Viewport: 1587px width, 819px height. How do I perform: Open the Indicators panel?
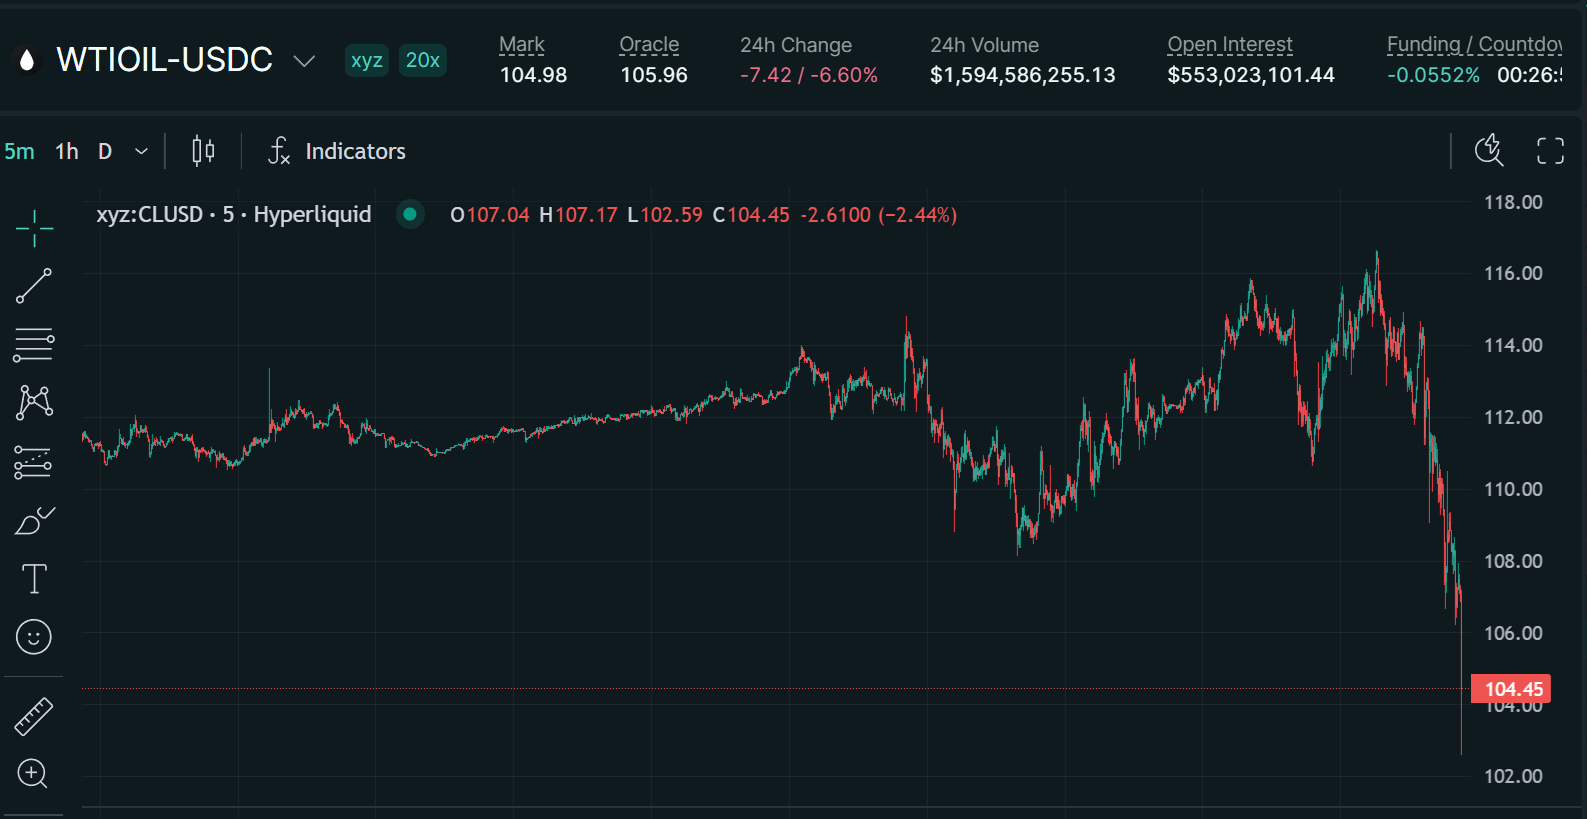tap(337, 151)
